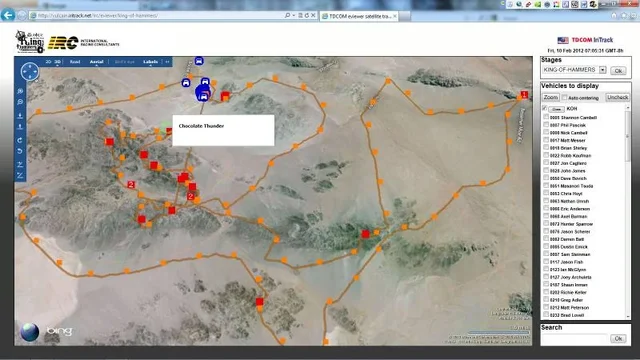Click vehicle name 0212 Matt Peterson

click(569, 308)
